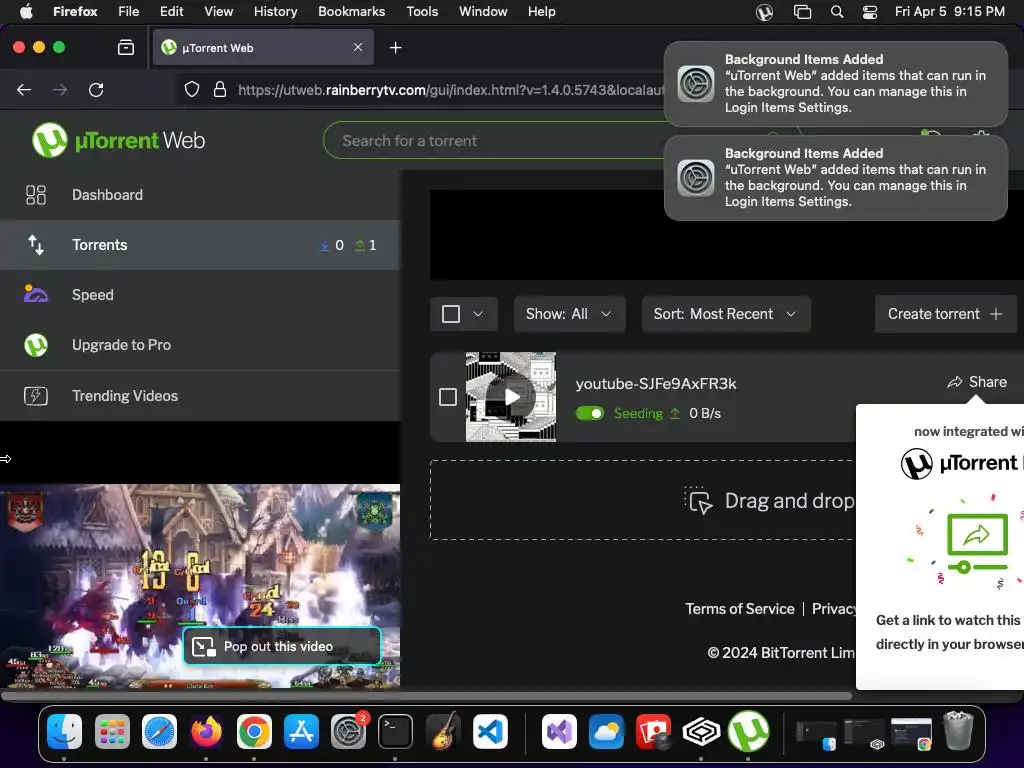The image size is (1024, 768).
Task: Open the Show: All filter dropdown
Action: [569, 314]
